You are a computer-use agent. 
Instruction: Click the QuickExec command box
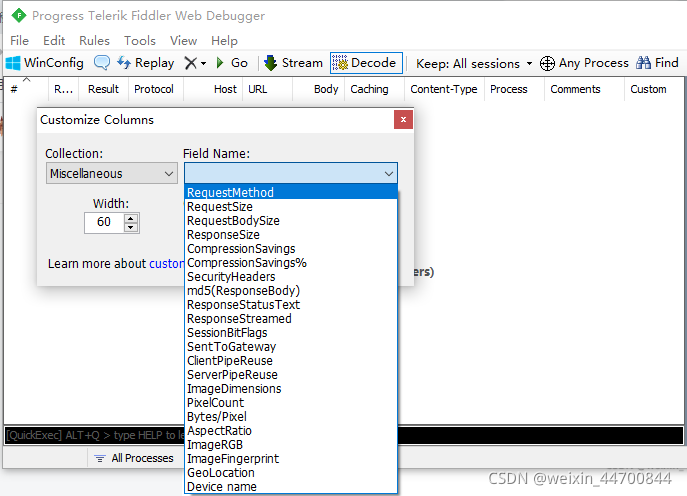344,436
